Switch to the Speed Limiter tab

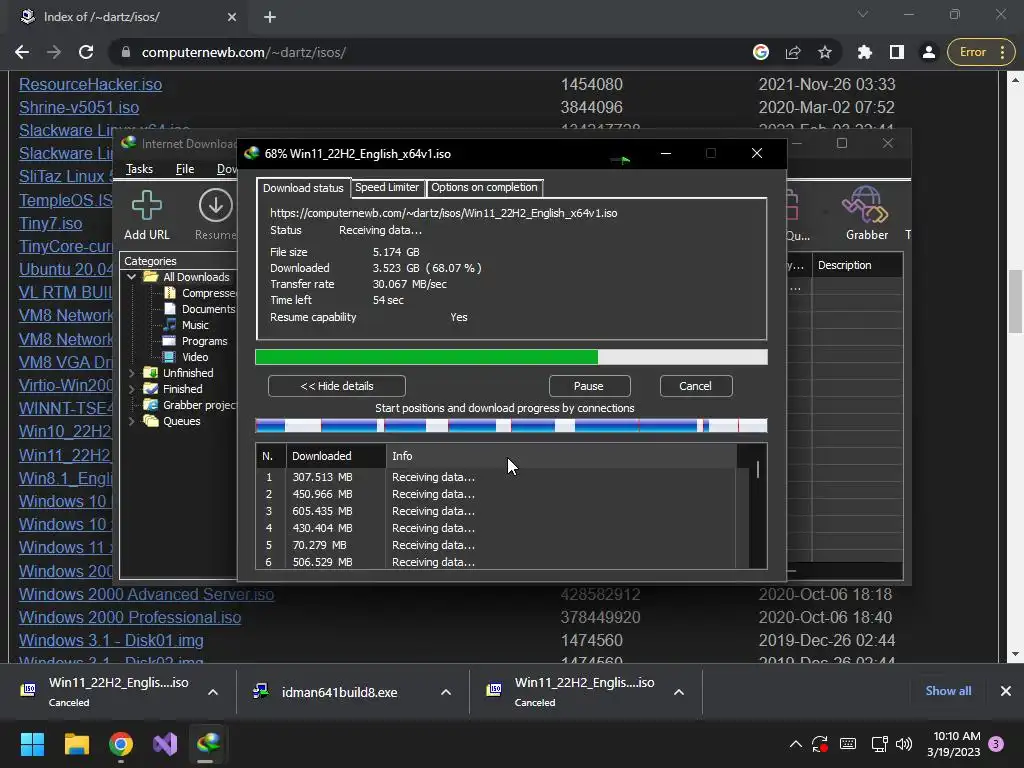coord(387,187)
